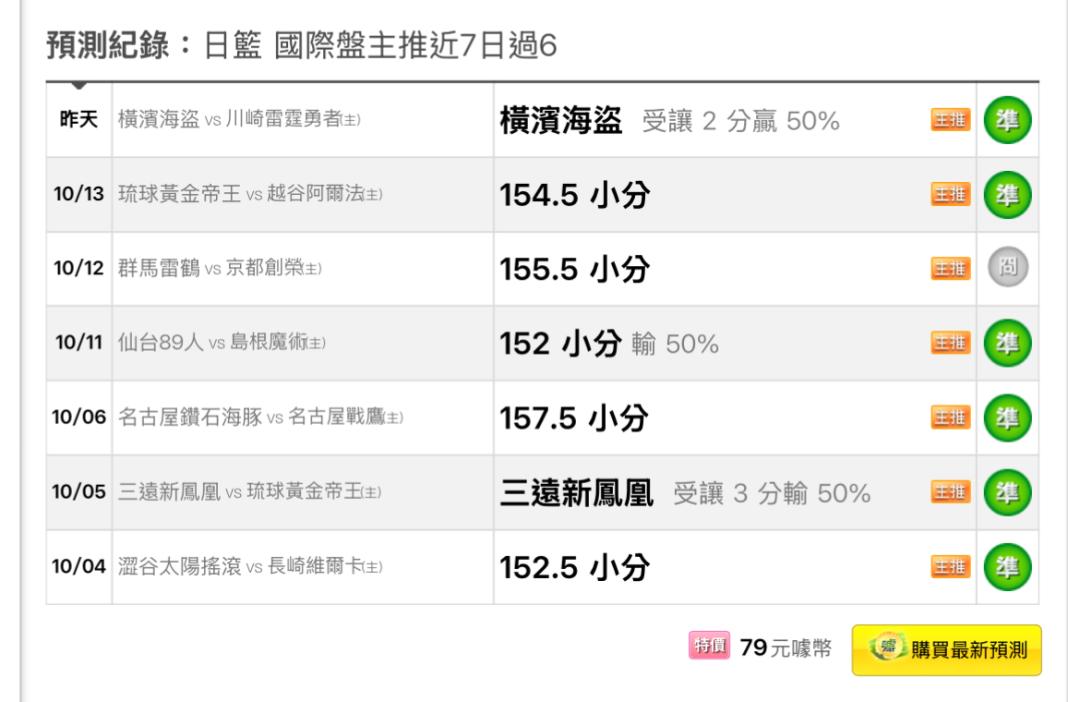Open 仙台89人 vs 島根魔術 matchup

click(222, 342)
